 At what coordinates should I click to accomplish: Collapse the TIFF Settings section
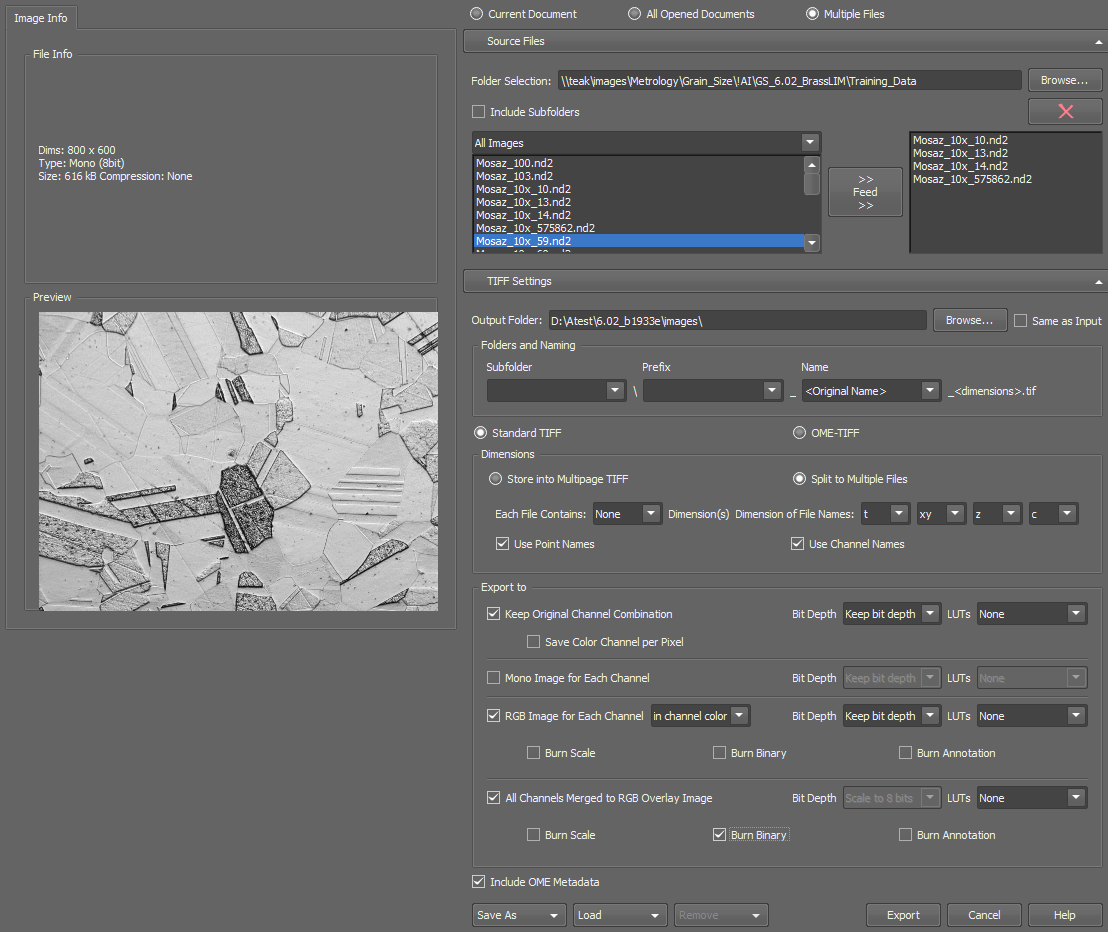[x=1098, y=282]
